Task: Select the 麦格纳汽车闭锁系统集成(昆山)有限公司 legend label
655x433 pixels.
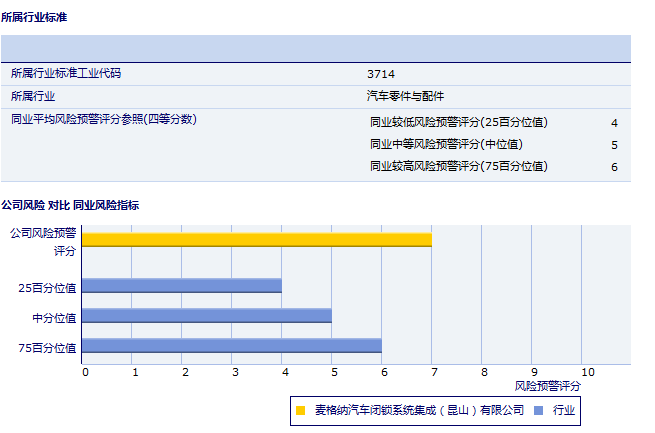Action: point(419,410)
